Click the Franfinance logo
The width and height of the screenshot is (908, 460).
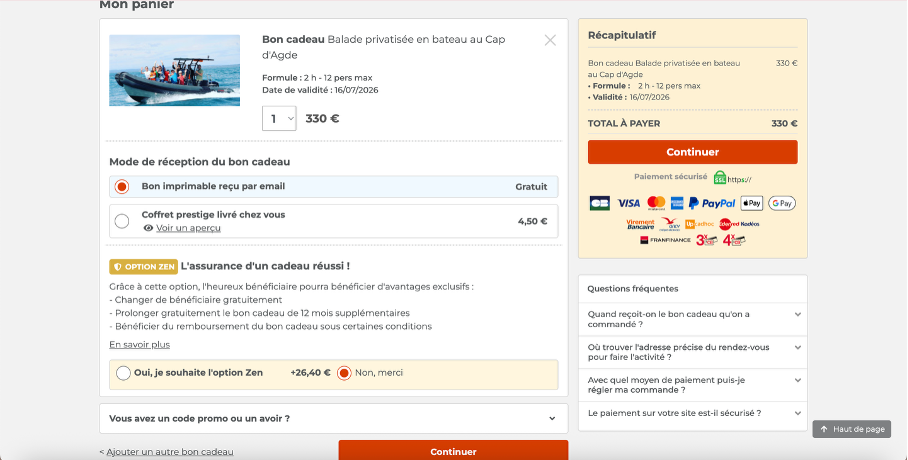665,240
